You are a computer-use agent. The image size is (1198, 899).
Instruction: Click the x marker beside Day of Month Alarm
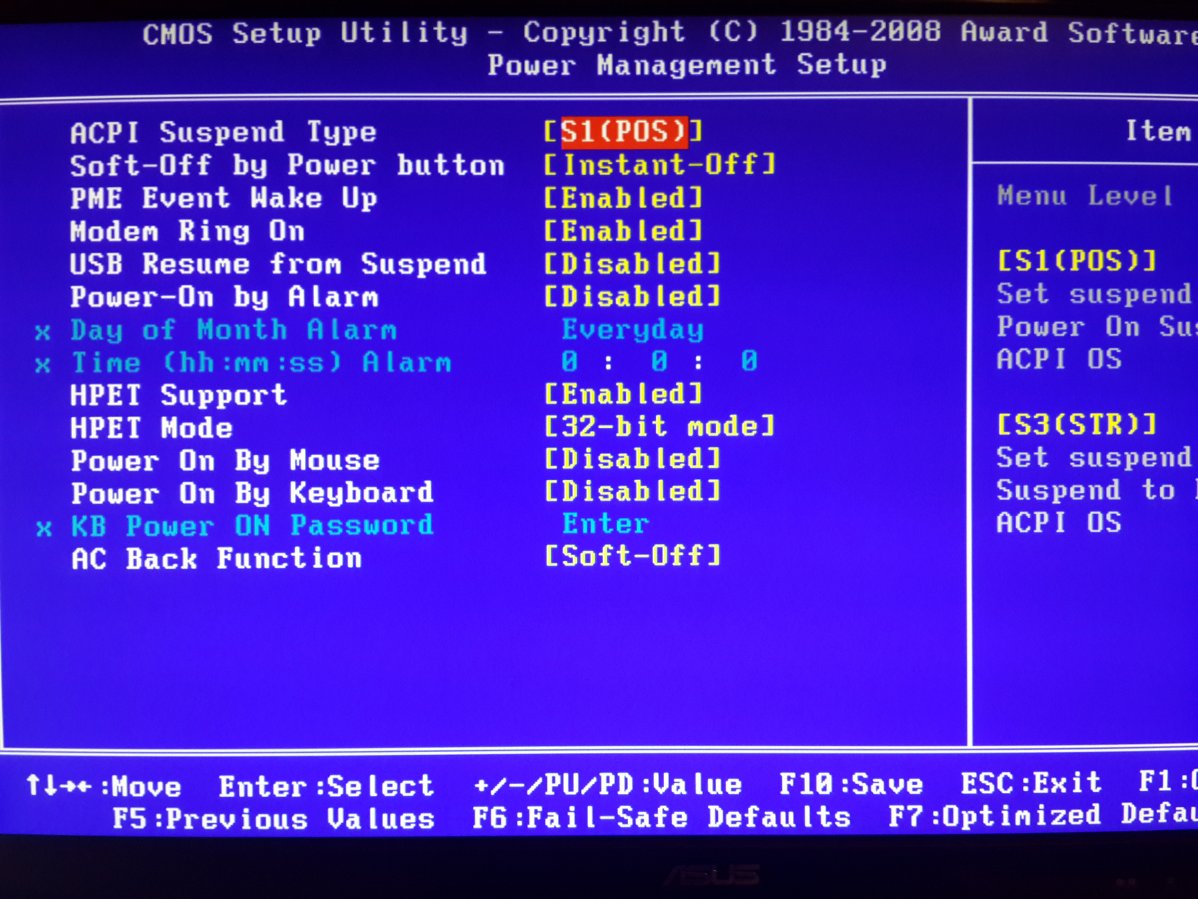[x=43, y=332]
